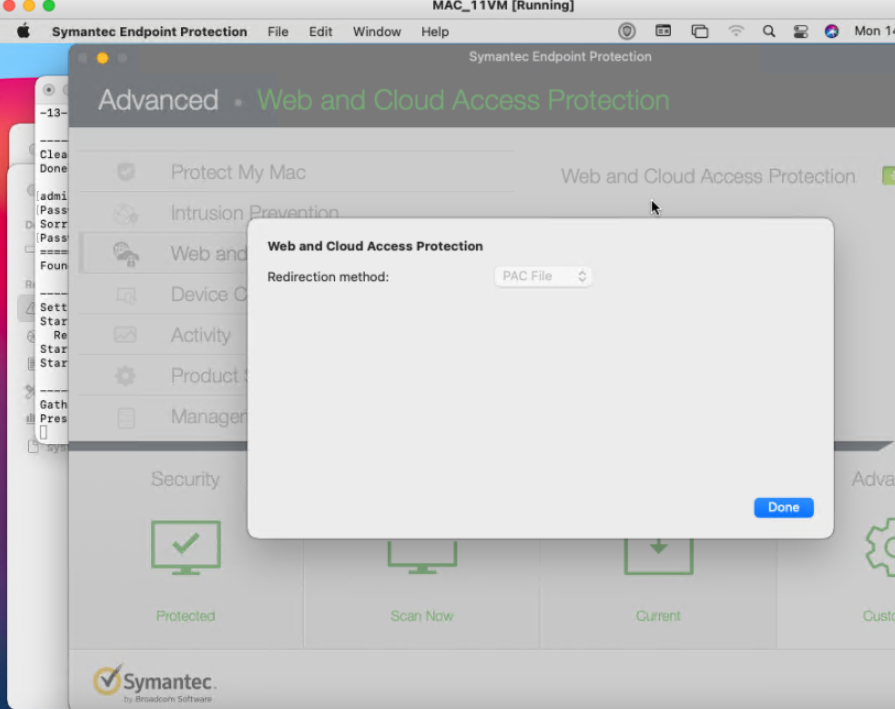
Task: Select Management document icon
Action: (x=126, y=417)
